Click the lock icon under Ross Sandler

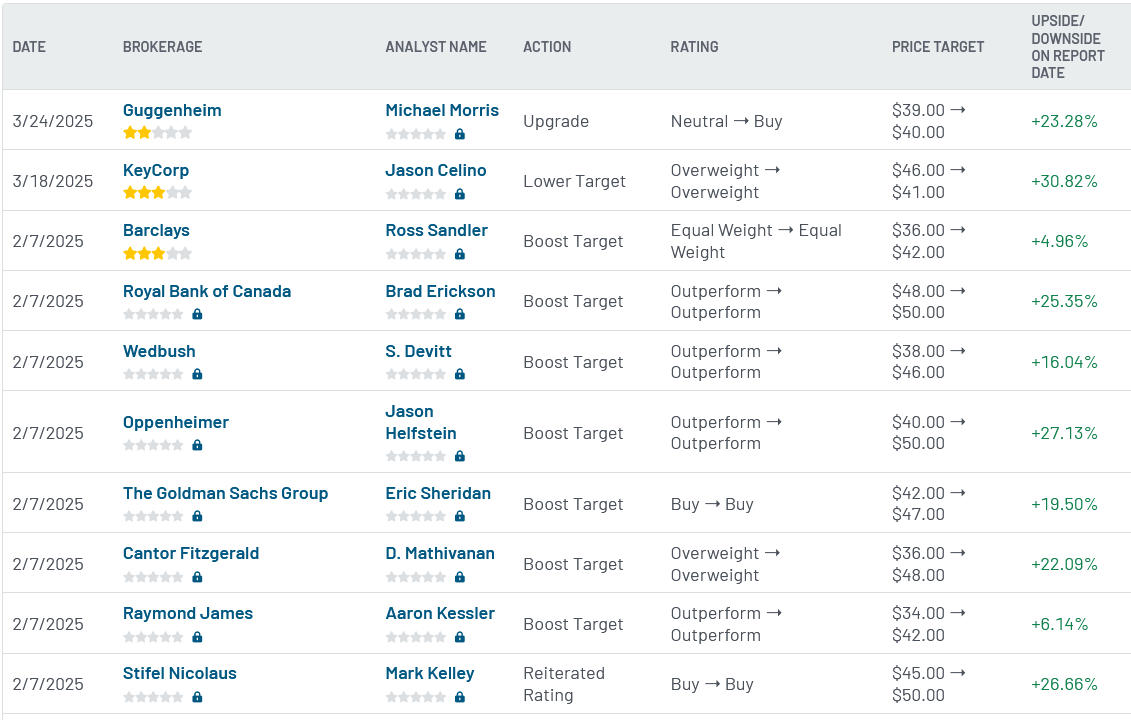tap(459, 254)
